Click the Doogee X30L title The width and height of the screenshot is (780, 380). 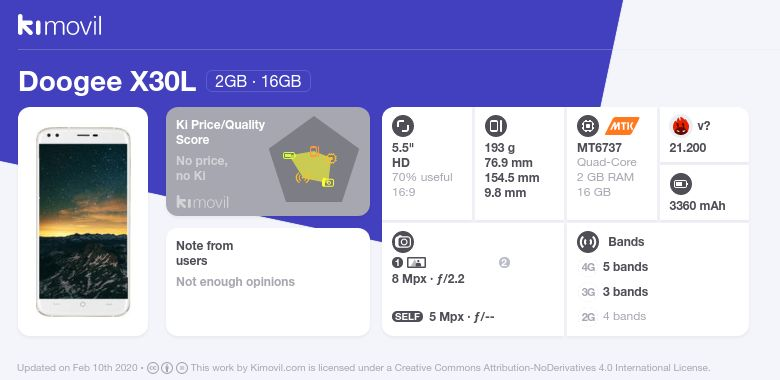click(x=107, y=82)
